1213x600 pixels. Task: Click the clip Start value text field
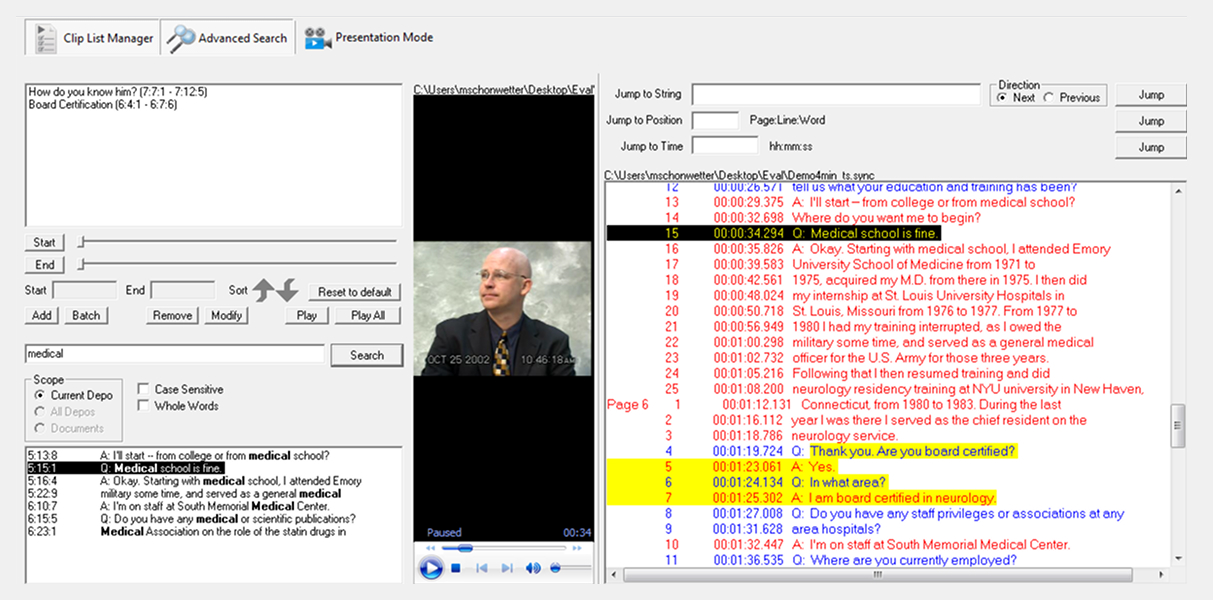(84, 291)
